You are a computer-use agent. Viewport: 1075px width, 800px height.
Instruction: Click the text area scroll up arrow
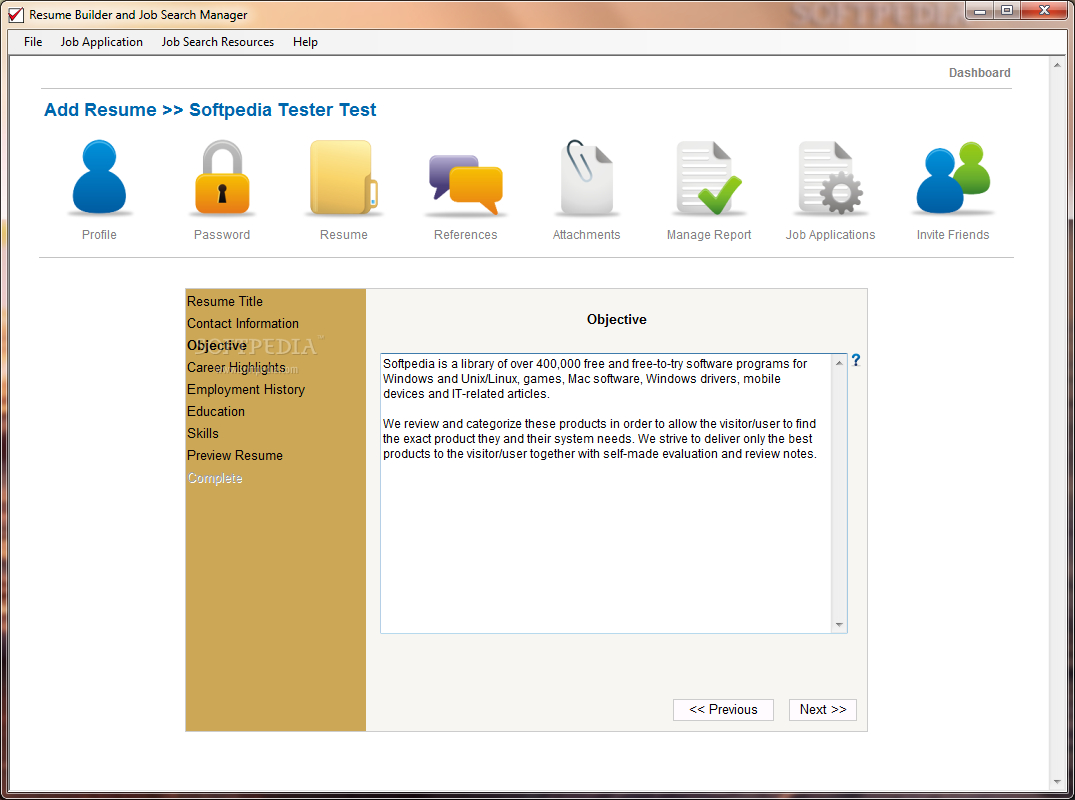[839, 363]
